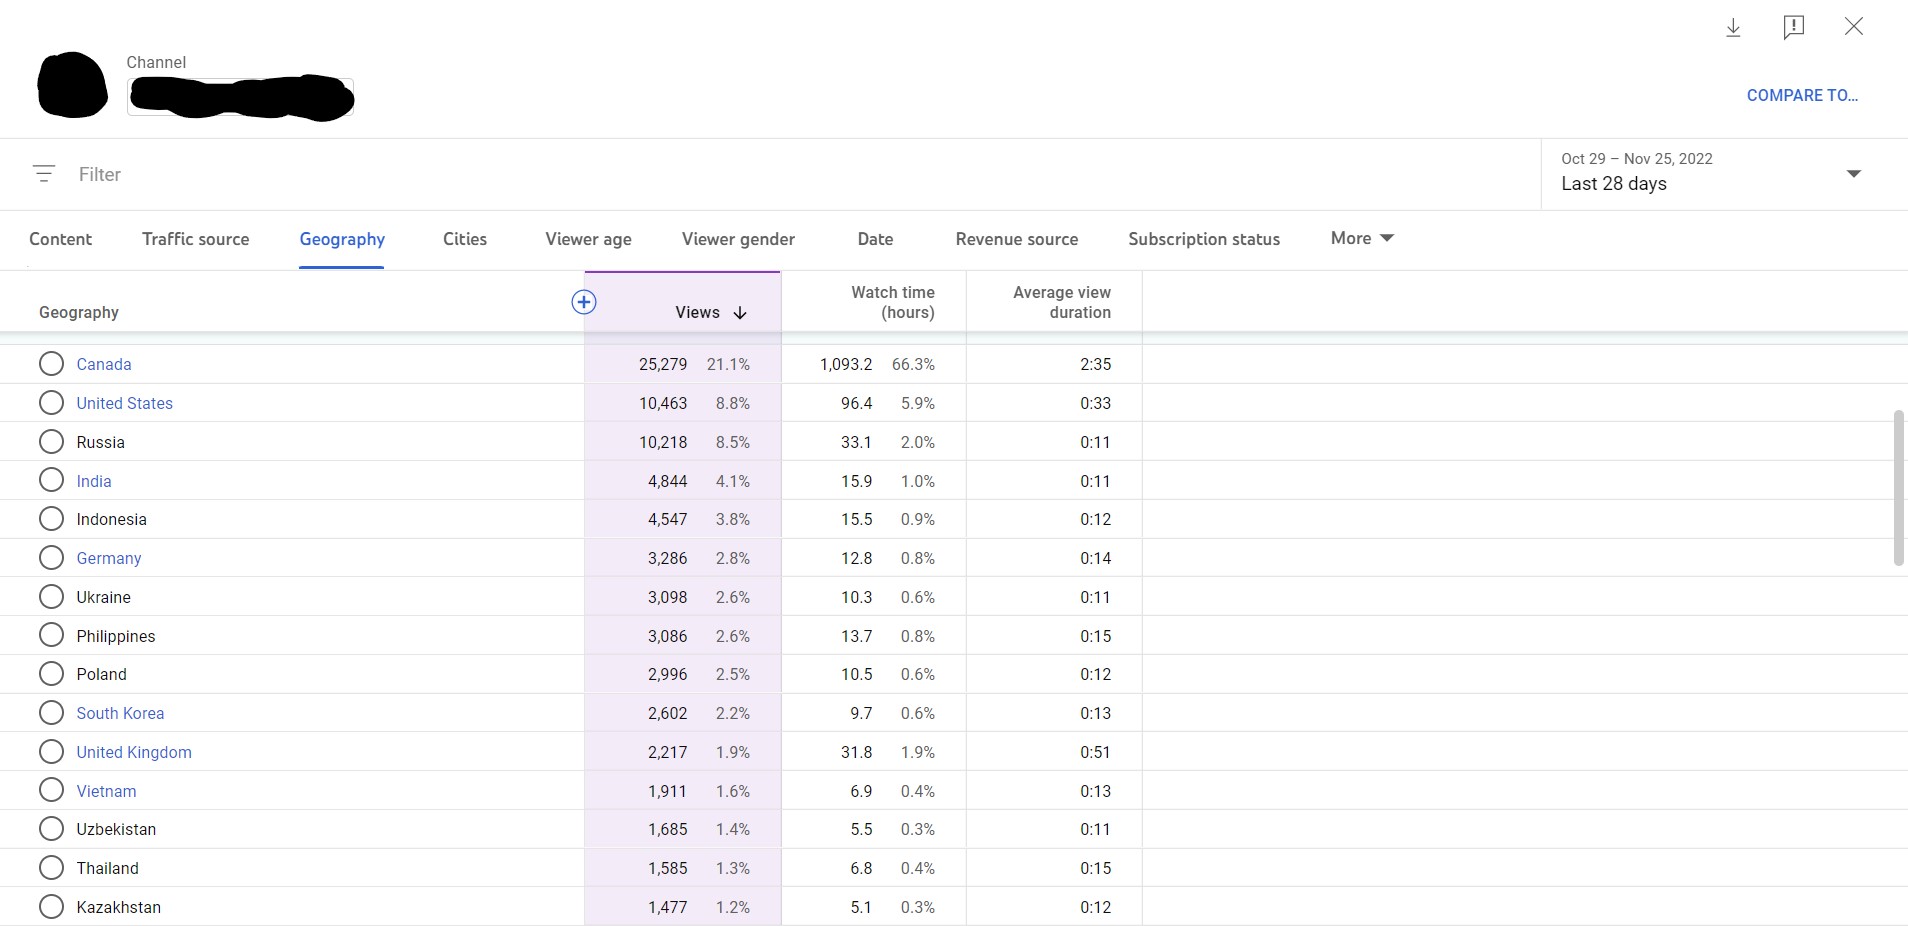
Task: Select the Ukraine radio button
Action: [x=51, y=597]
